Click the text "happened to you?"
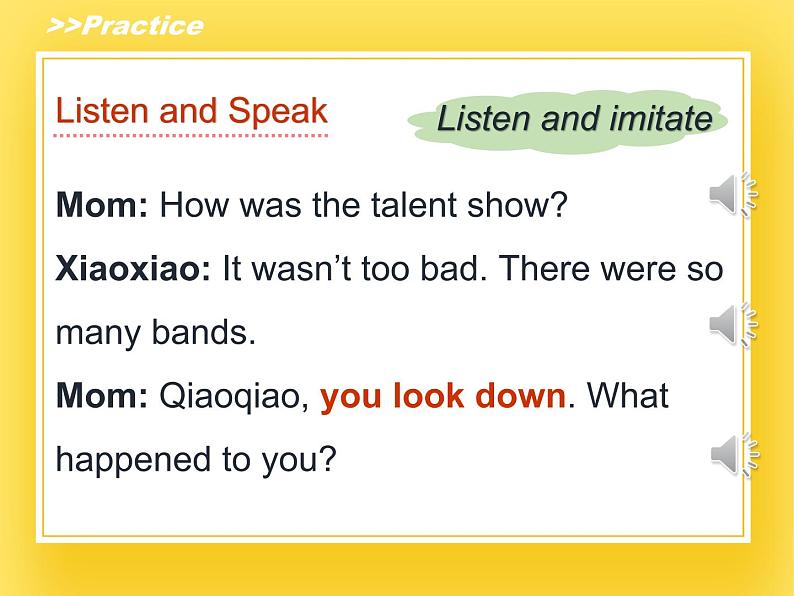This screenshot has width=794, height=596. point(196,460)
